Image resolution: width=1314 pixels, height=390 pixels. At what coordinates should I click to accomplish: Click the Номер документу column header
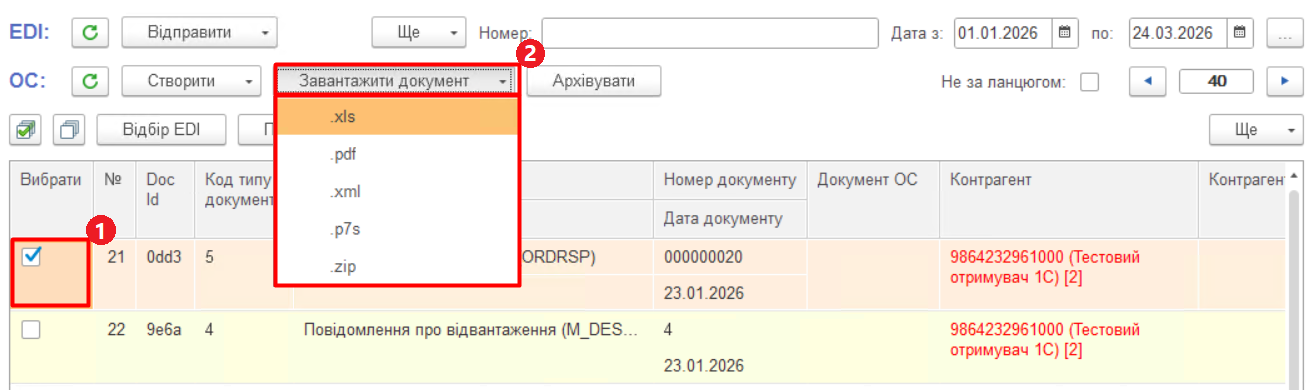729,180
